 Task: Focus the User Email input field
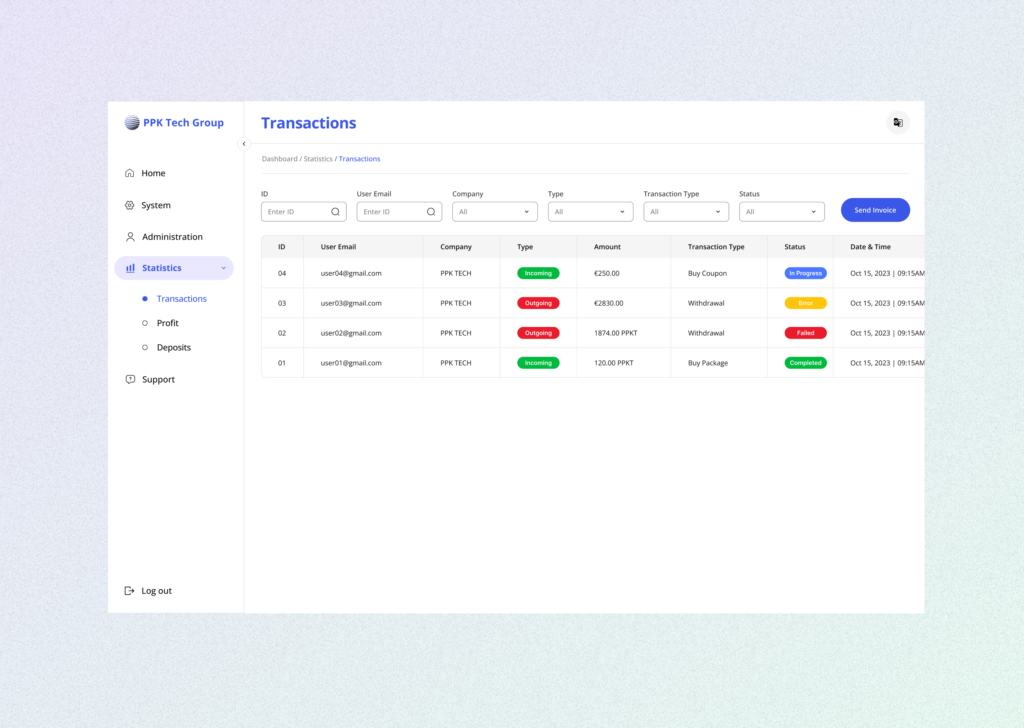[391, 212]
